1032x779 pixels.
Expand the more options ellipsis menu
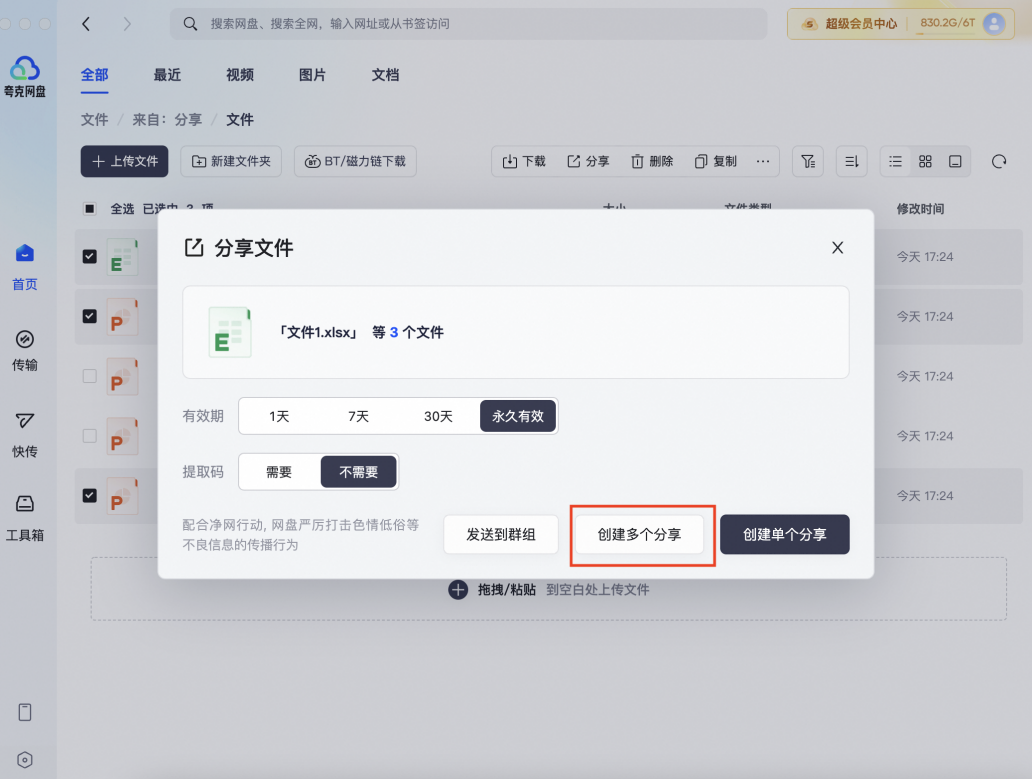click(x=763, y=161)
